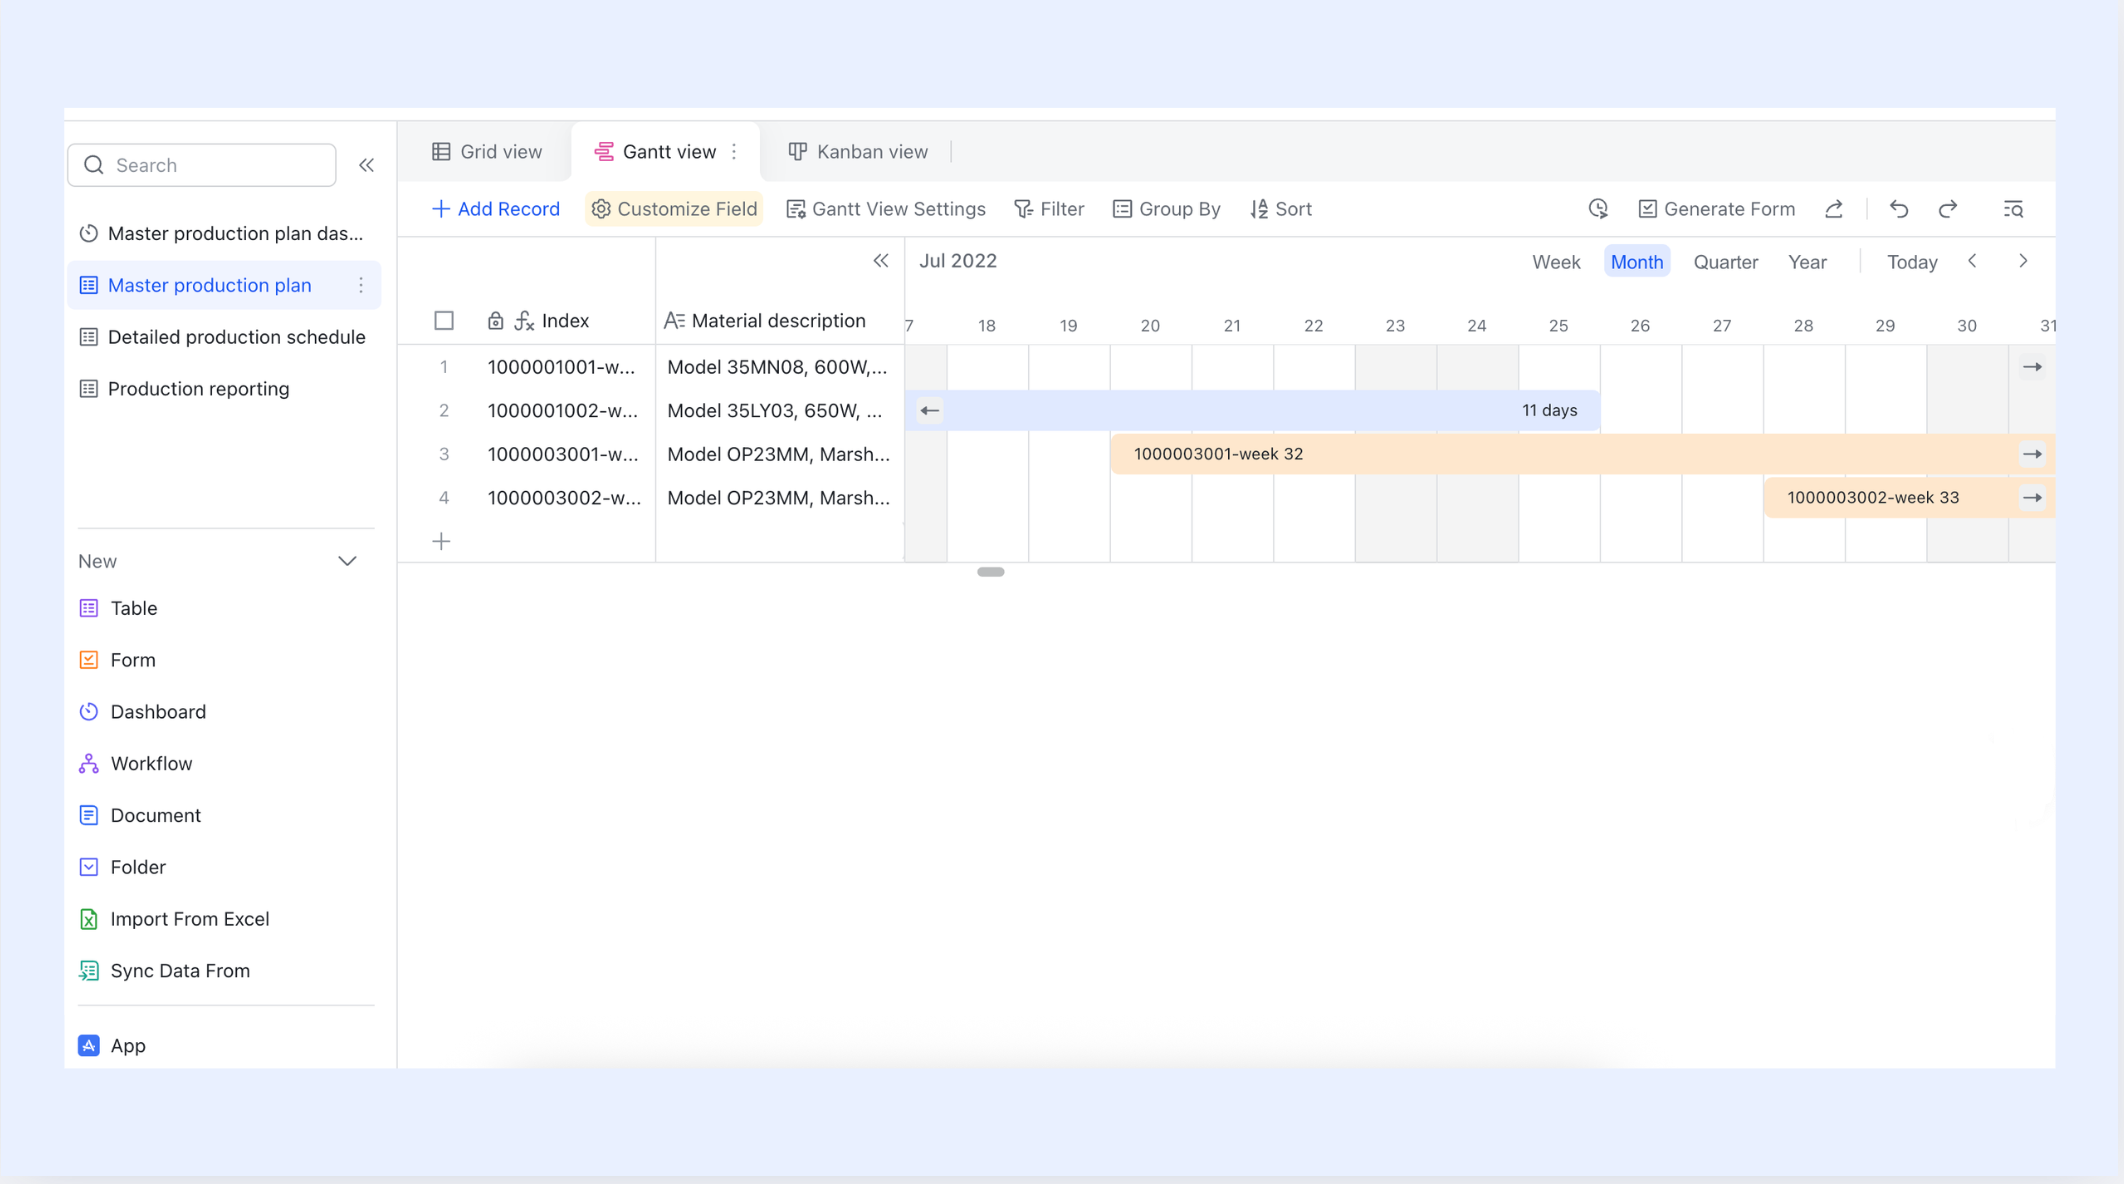2124x1184 pixels.
Task: Add a new row with plus icon
Action: 441,541
